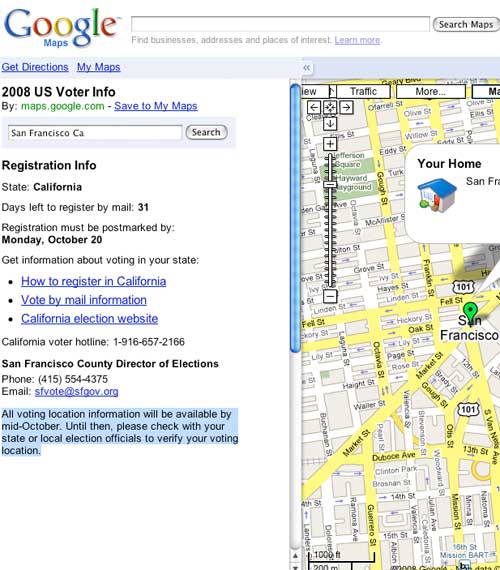500x570 pixels.
Task: Click the voter info Search button
Action: (x=206, y=132)
